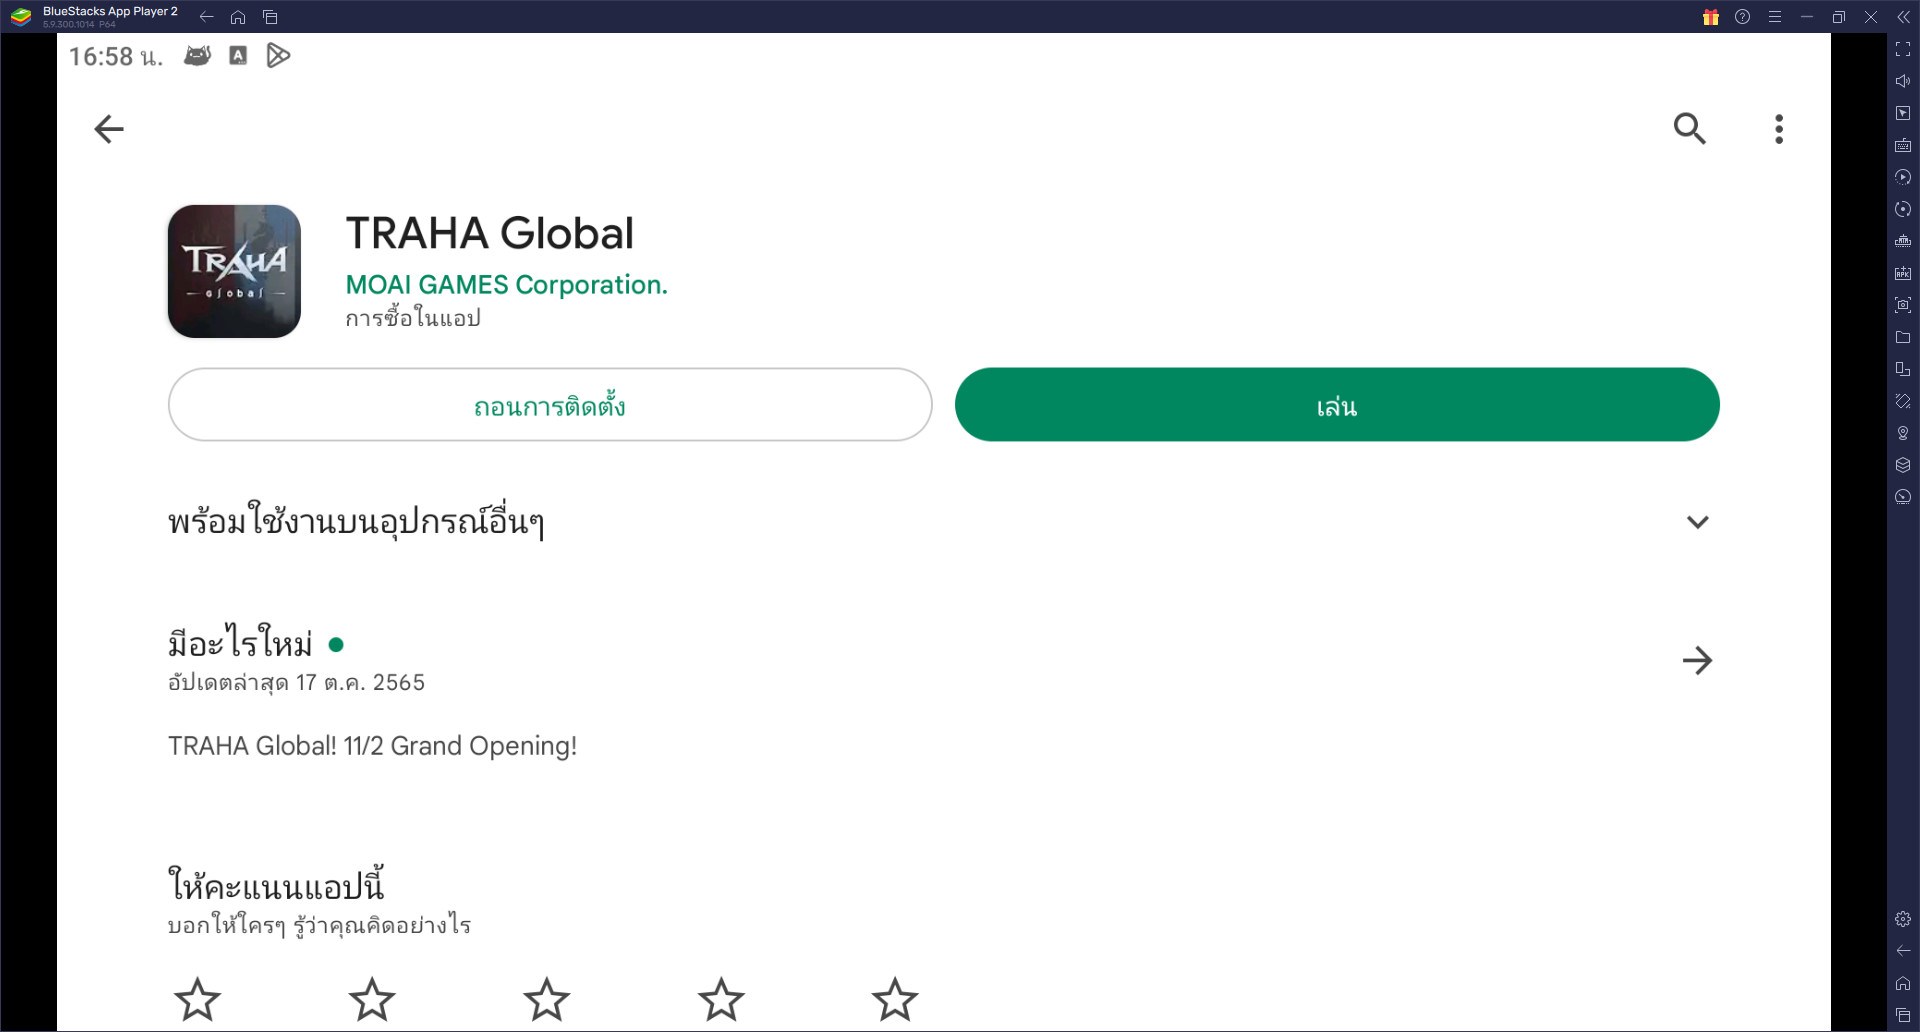1920x1032 pixels.
Task: Collapse the BlueStacks sidebar with double chevron
Action: 1903,17
